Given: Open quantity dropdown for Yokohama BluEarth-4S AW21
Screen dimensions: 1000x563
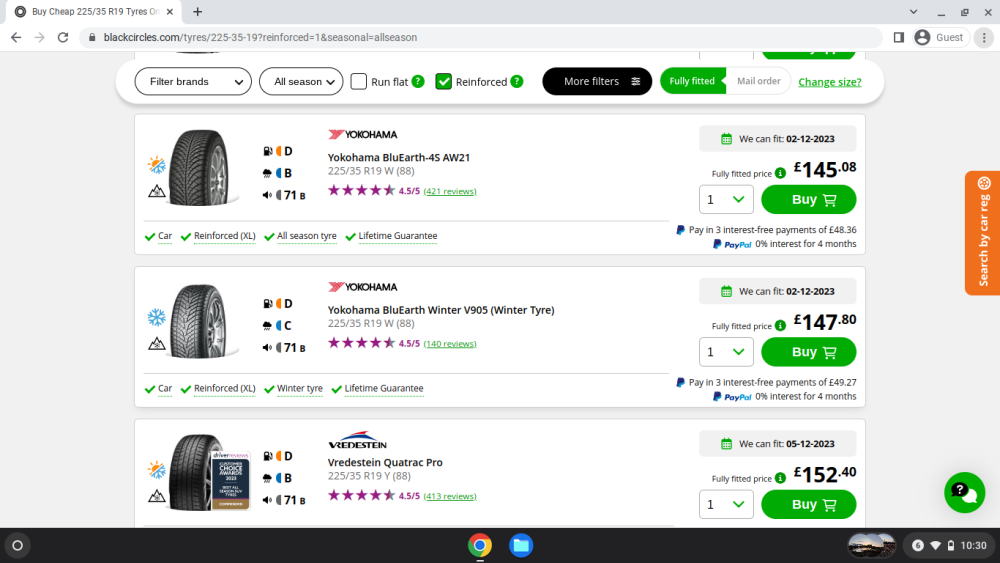Looking at the screenshot, I should 726,200.
